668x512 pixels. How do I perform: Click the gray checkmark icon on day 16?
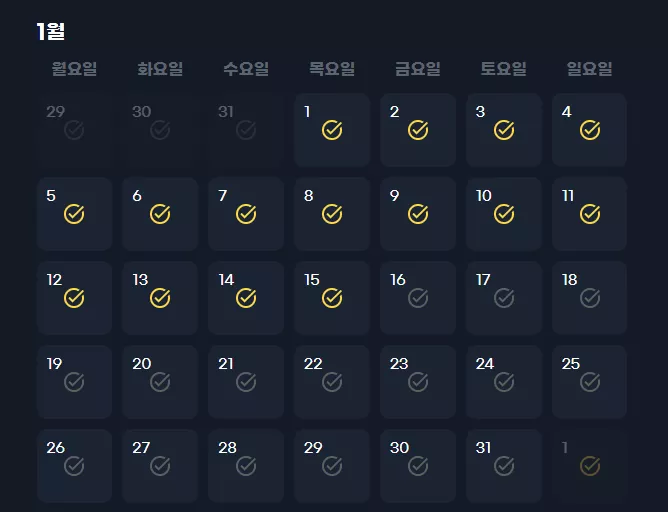point(418,298)
